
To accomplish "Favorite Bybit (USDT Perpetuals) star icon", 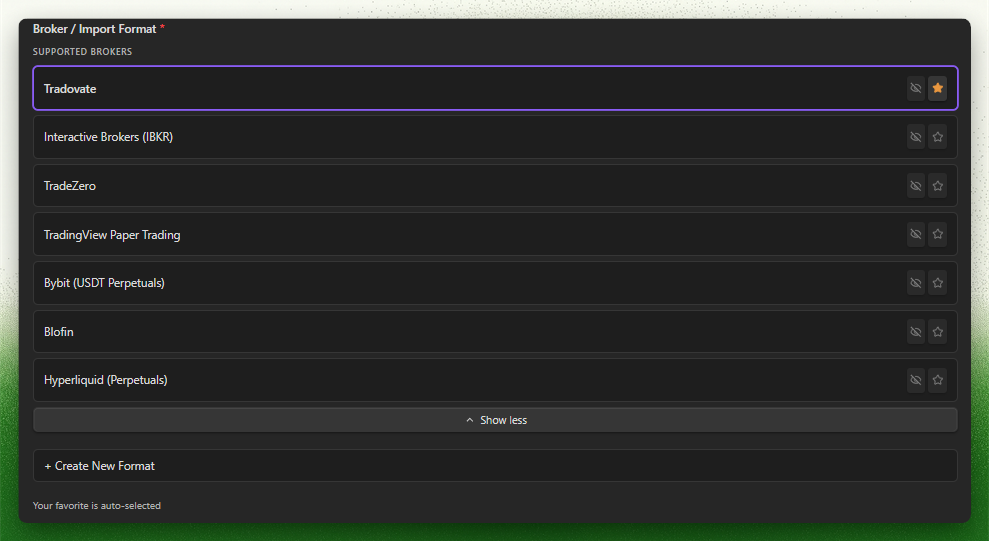I will [x=937, y=283].
